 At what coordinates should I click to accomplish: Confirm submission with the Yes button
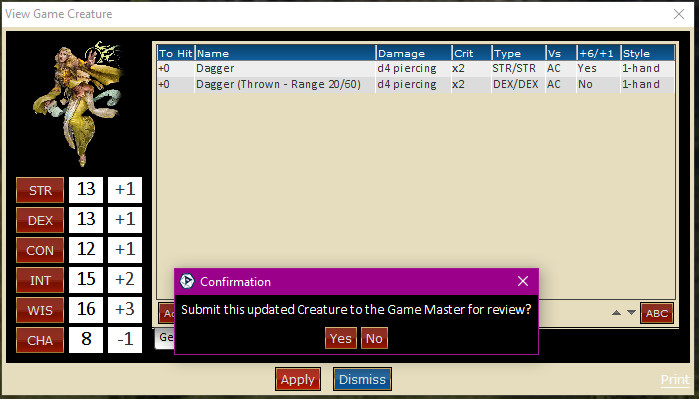click(341, 338)
